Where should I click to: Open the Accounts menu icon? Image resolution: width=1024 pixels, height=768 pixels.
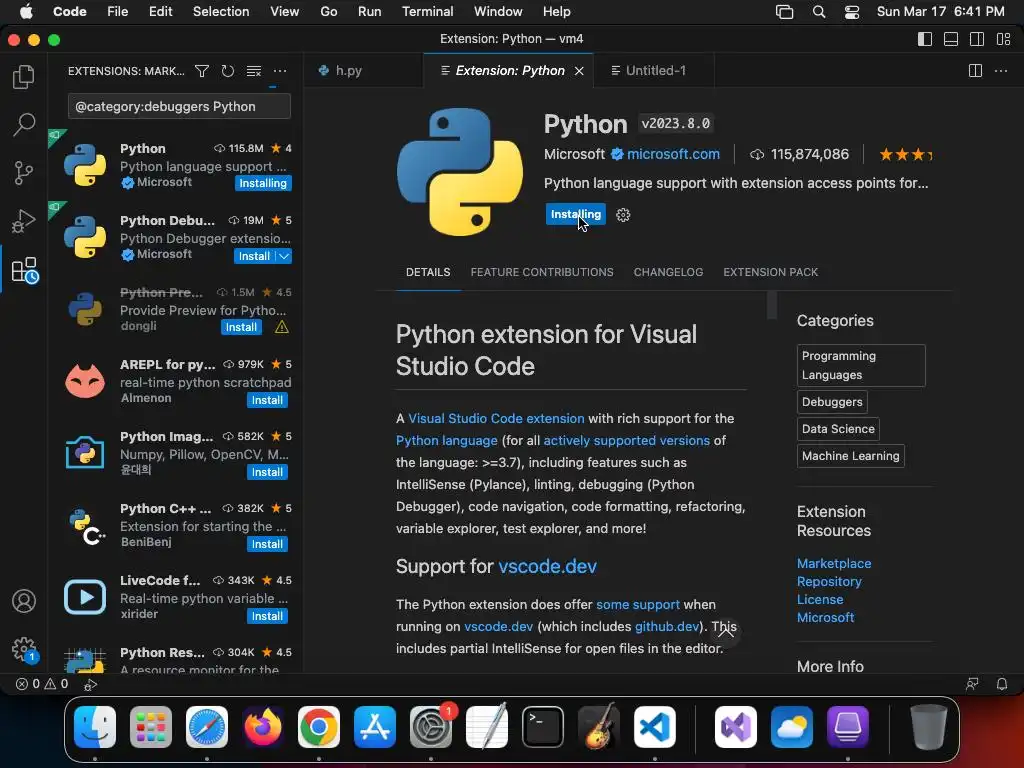click(24, 601)
